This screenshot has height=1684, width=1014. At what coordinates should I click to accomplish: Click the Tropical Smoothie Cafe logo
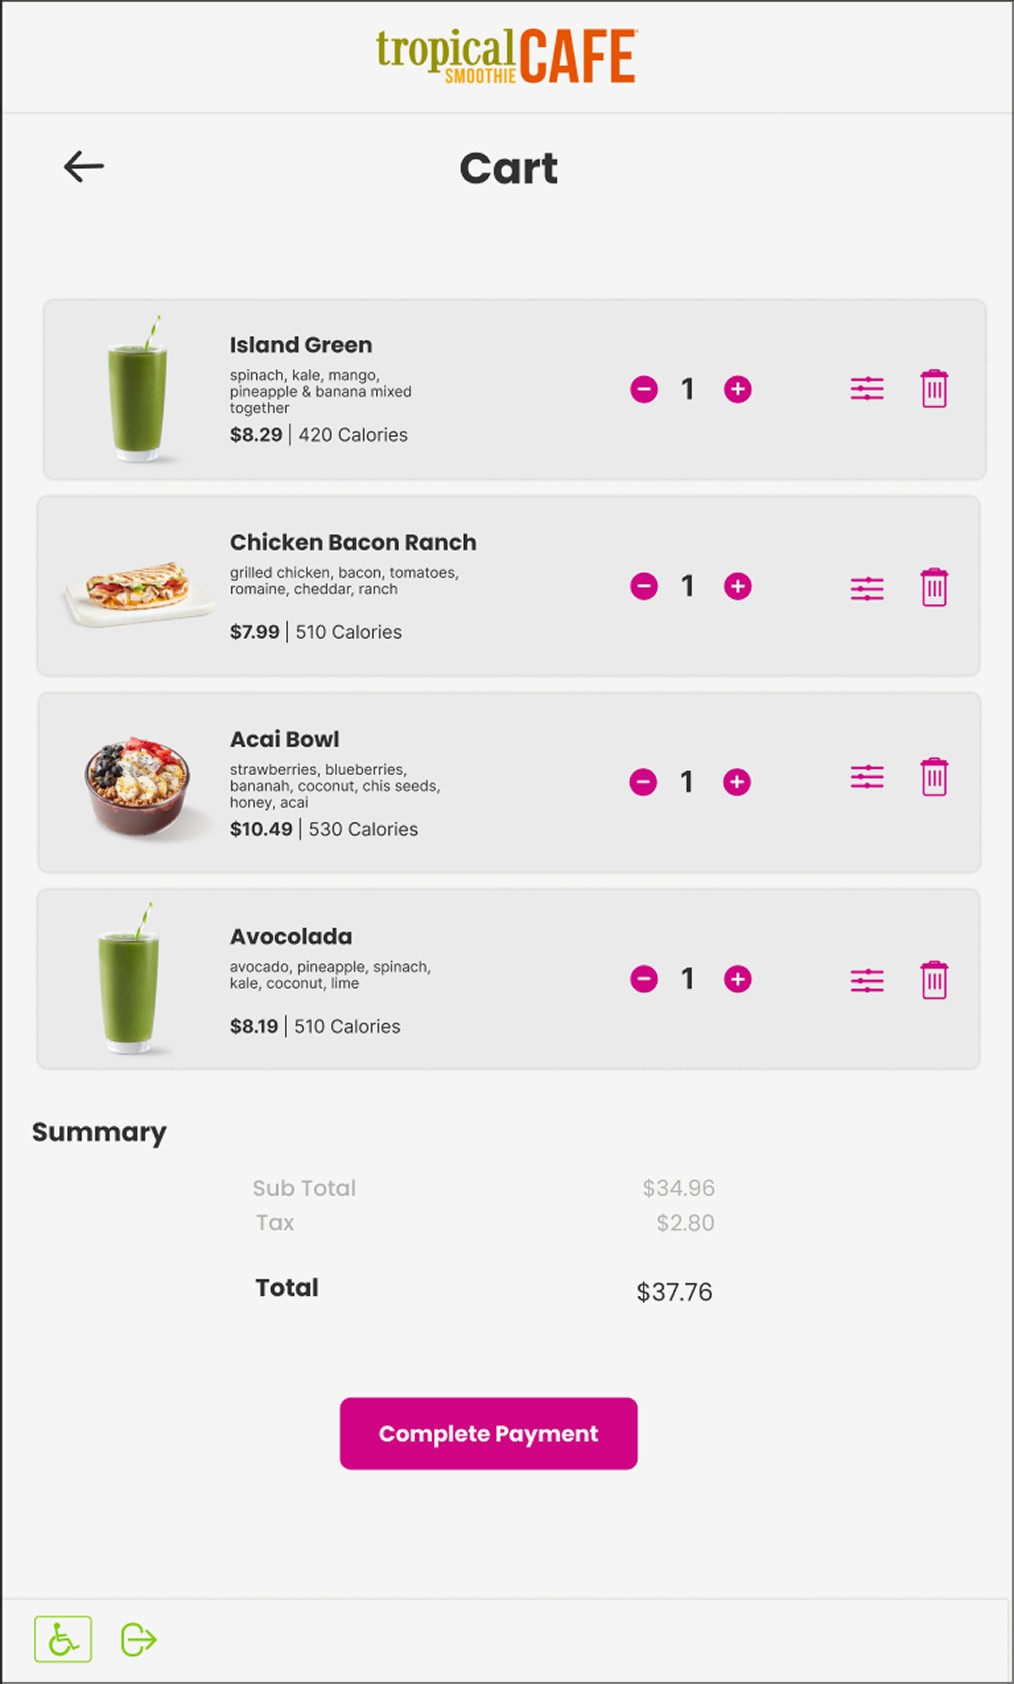coord(506,56)
